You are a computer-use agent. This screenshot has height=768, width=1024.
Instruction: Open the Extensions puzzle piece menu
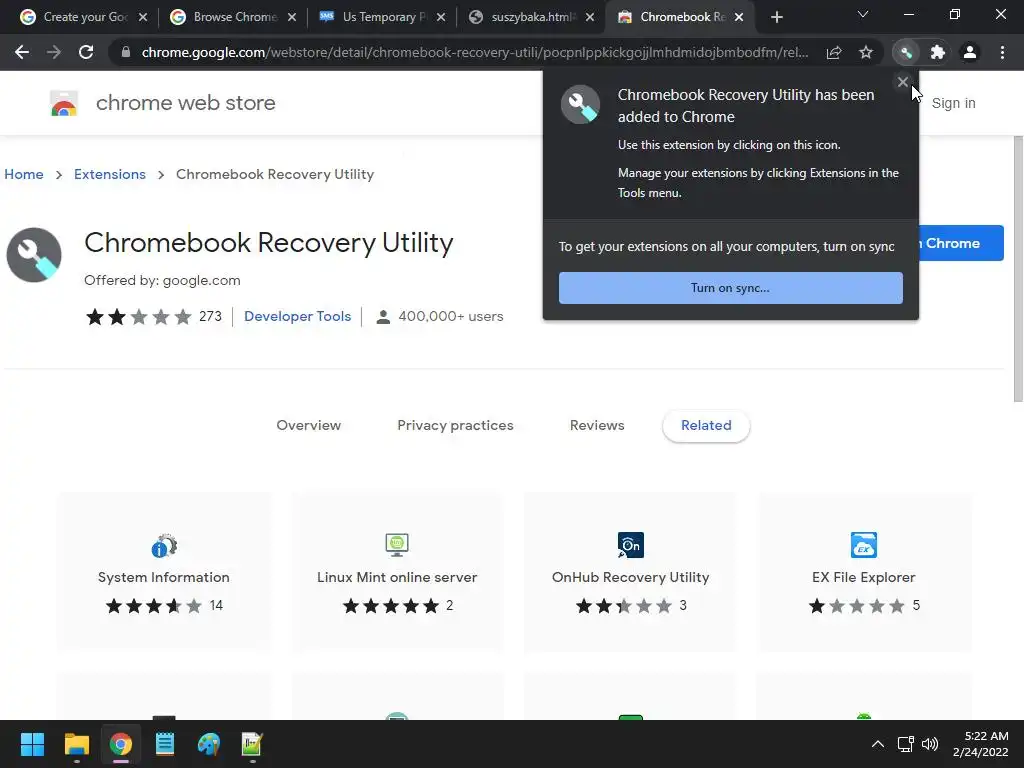(x=938, y=52)
